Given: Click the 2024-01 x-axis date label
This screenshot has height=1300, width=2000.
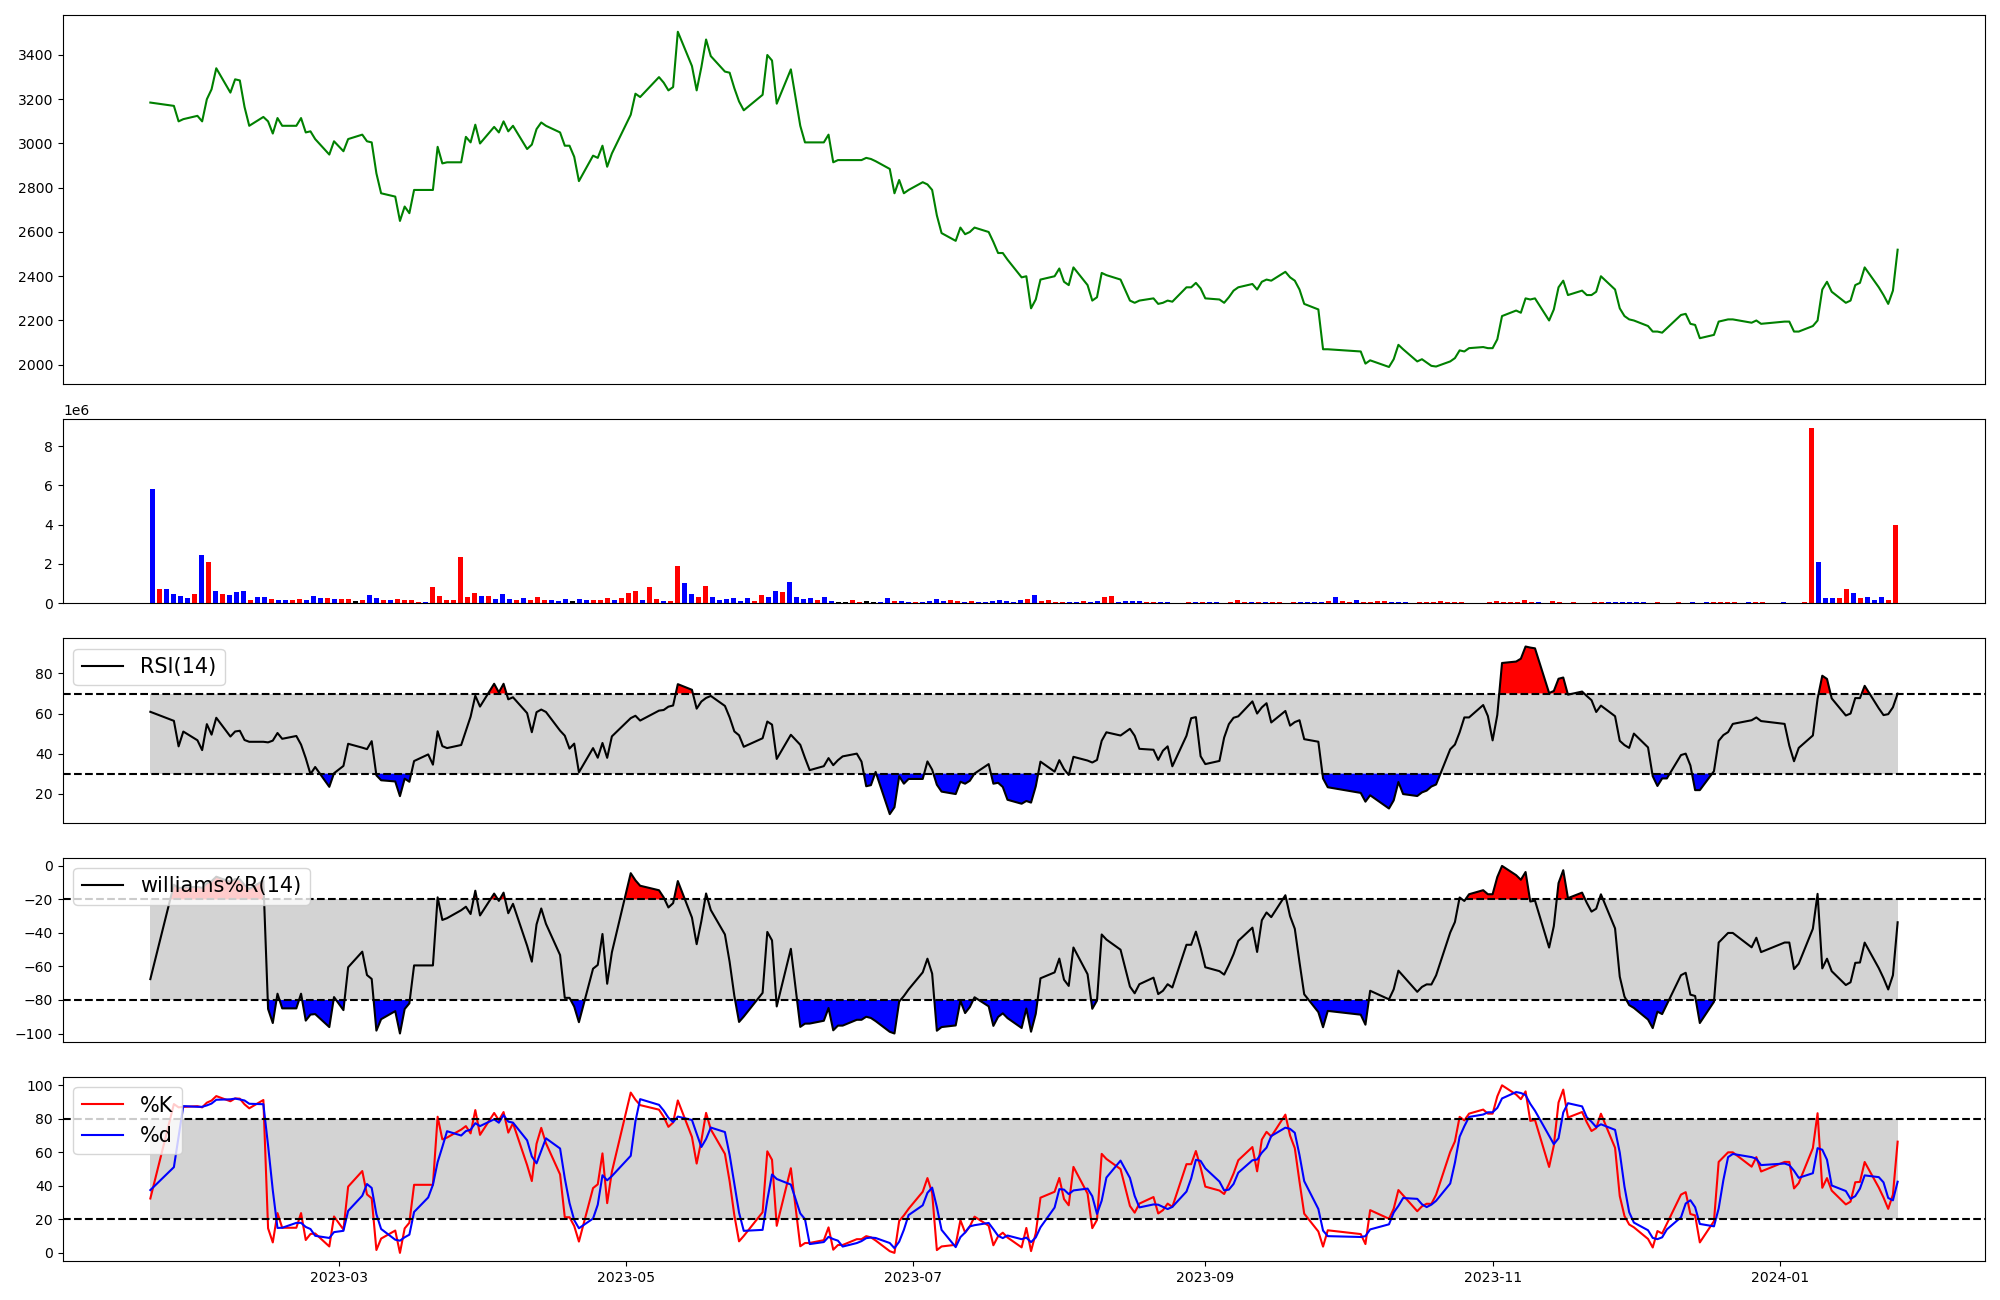Looking at the screenshot, I should click(1781, 1277).
